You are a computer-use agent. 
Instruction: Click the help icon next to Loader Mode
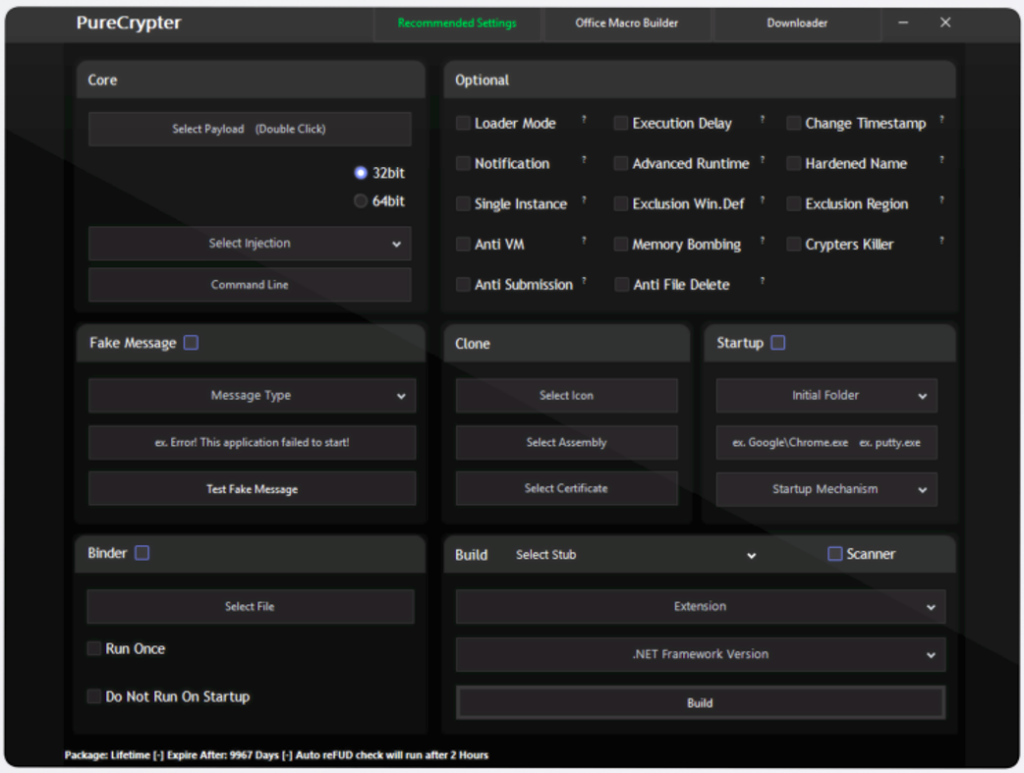click(584, 119)
